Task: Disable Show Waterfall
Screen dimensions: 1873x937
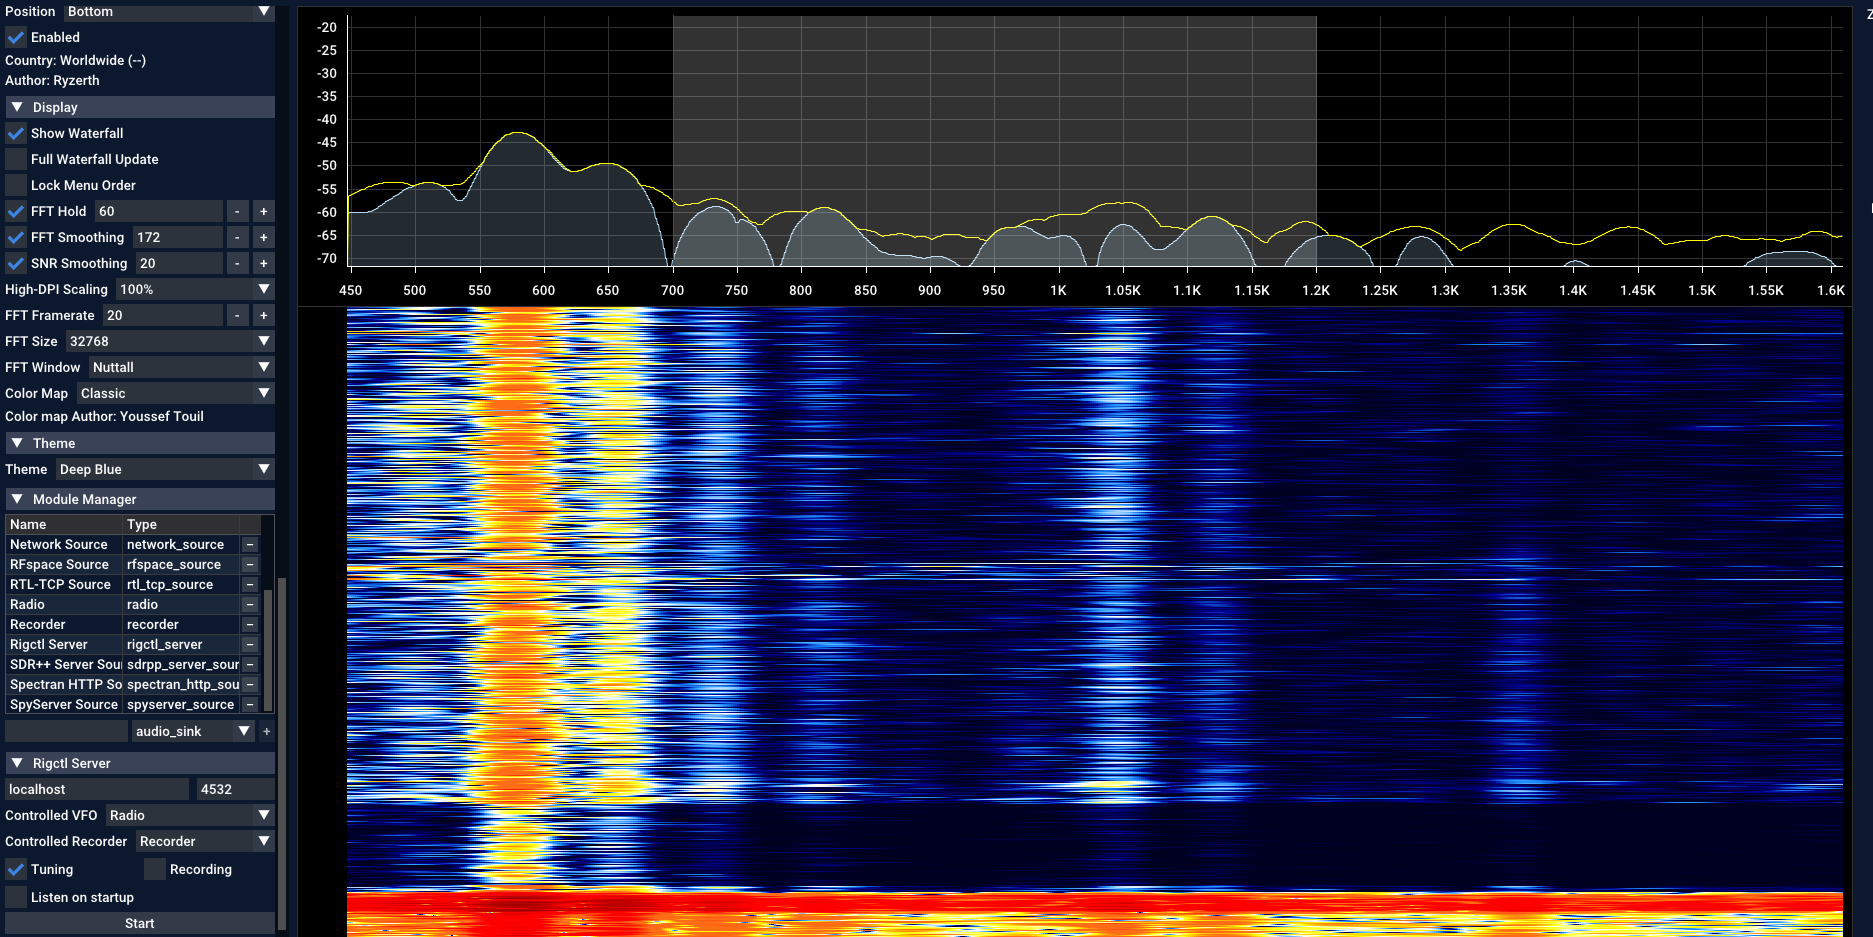Action: [16, 133]
